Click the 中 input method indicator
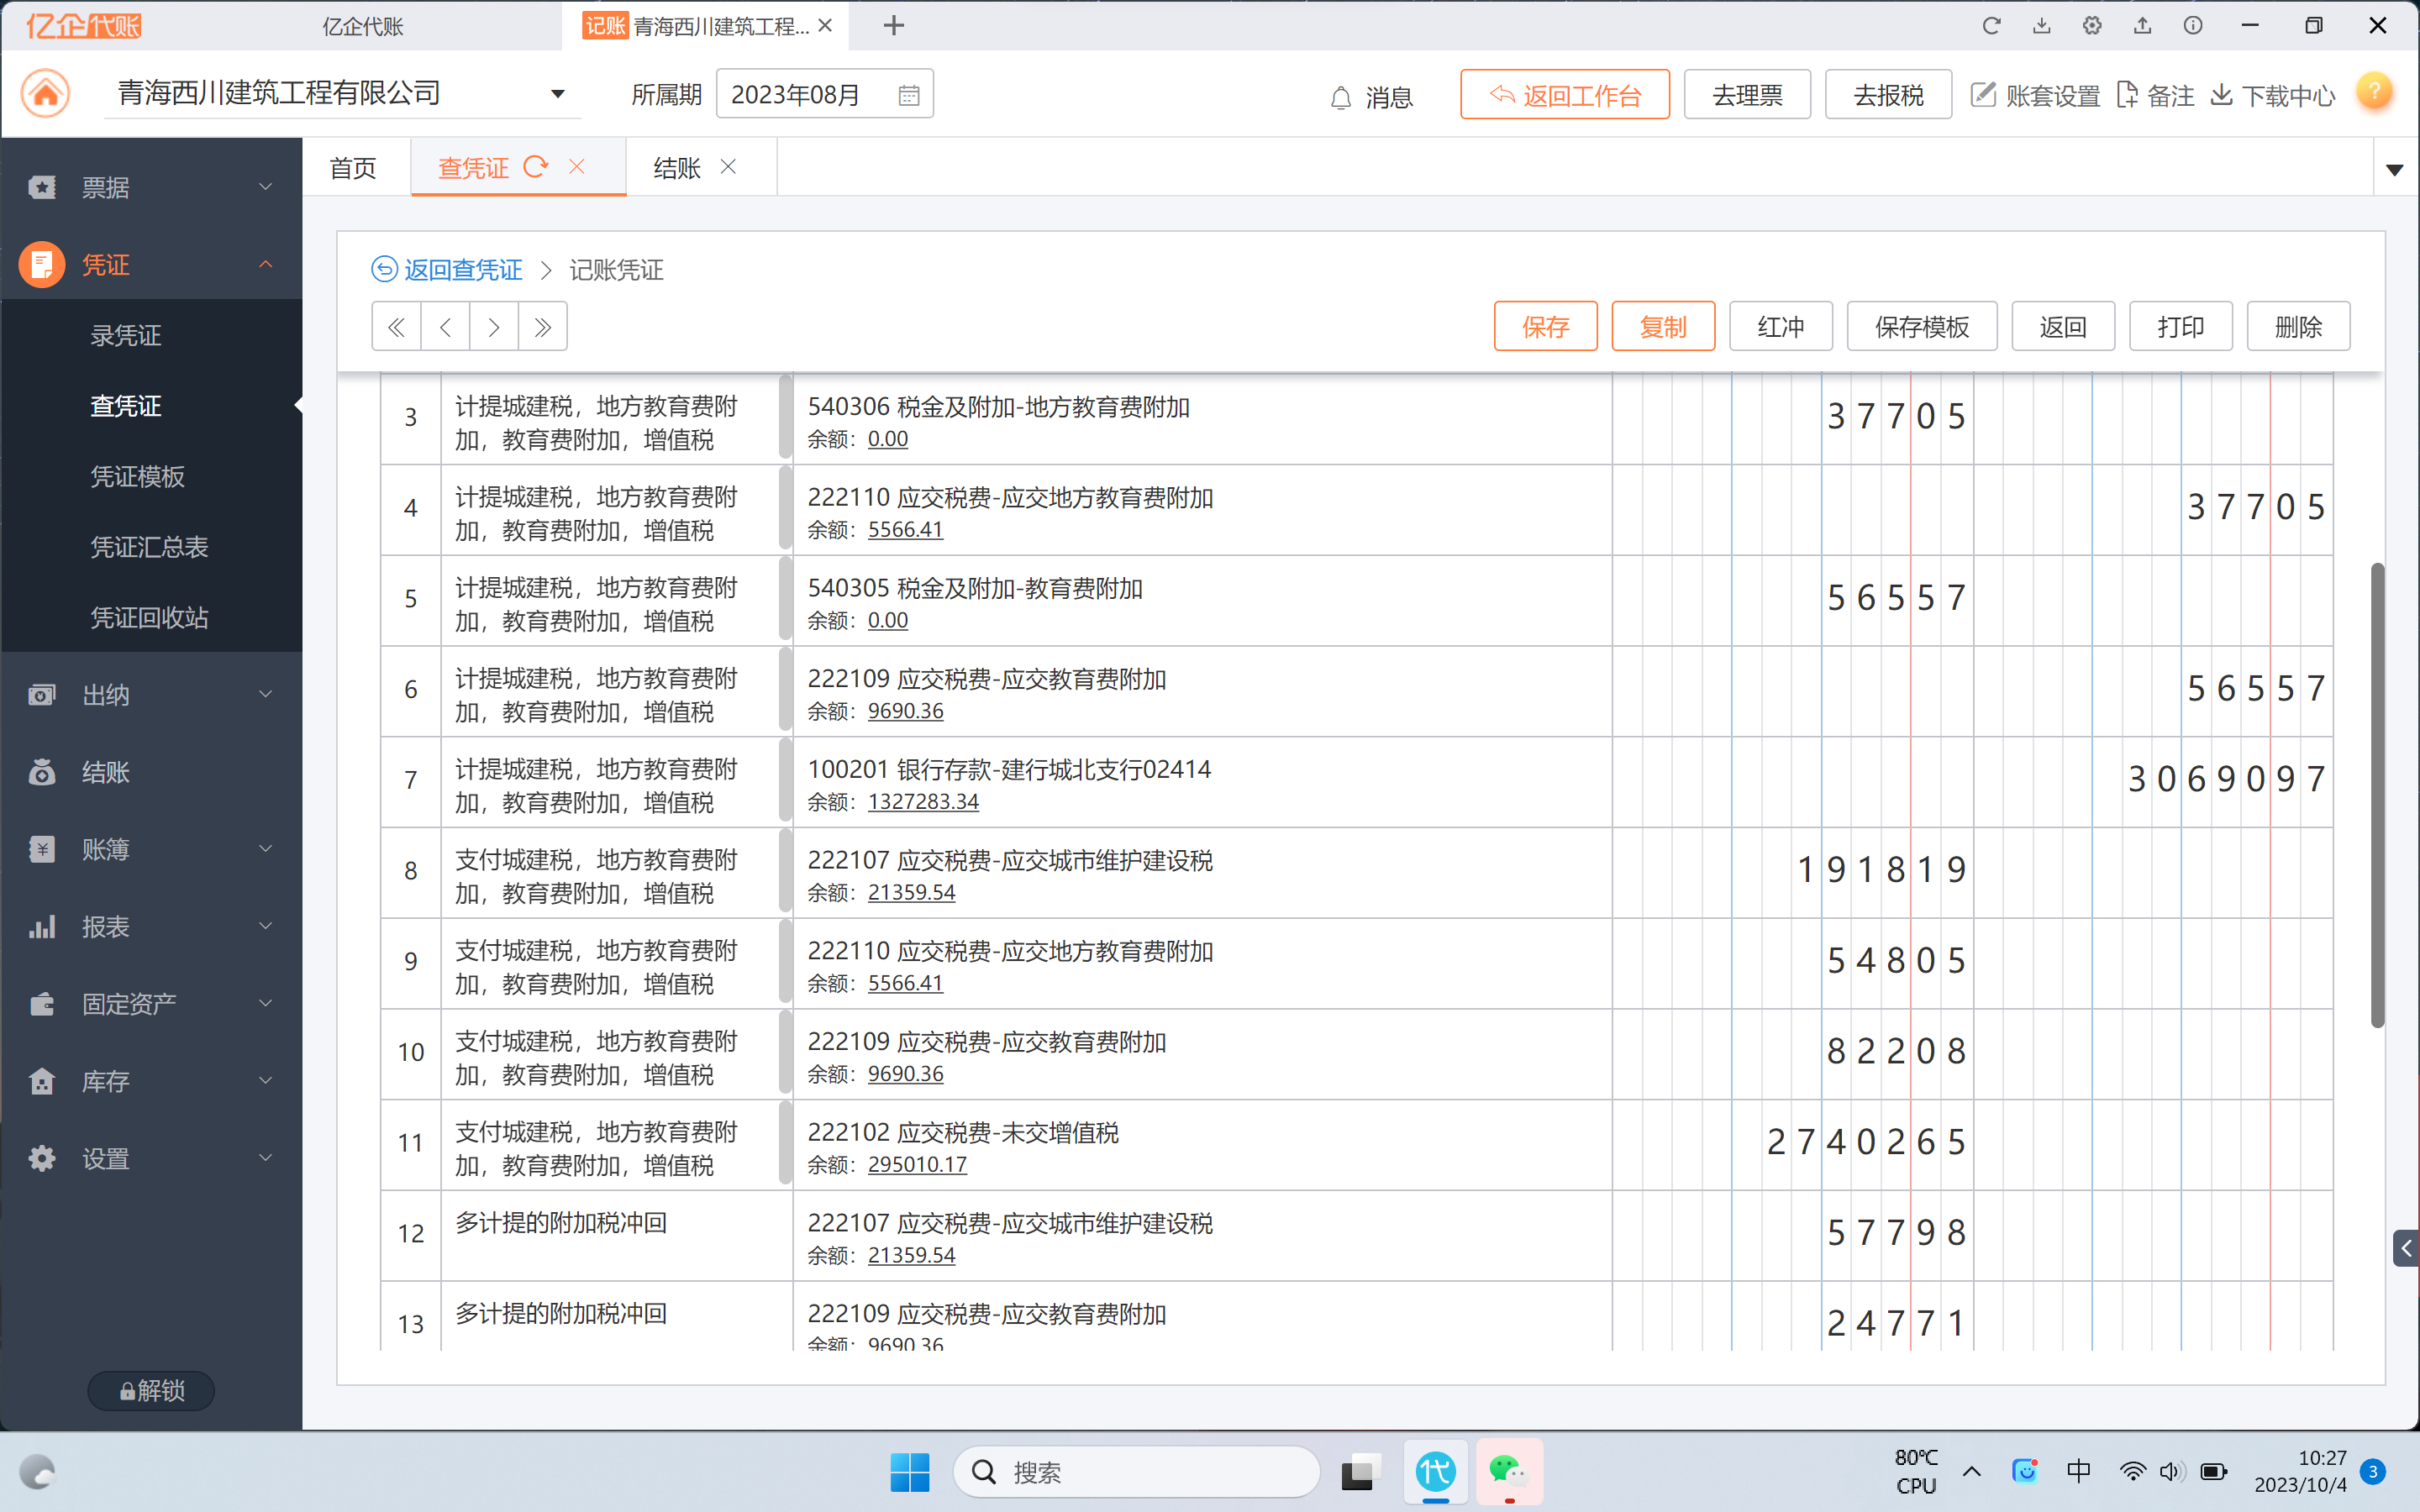Screen dimensions: 2420x1512 (2078, 1471)
